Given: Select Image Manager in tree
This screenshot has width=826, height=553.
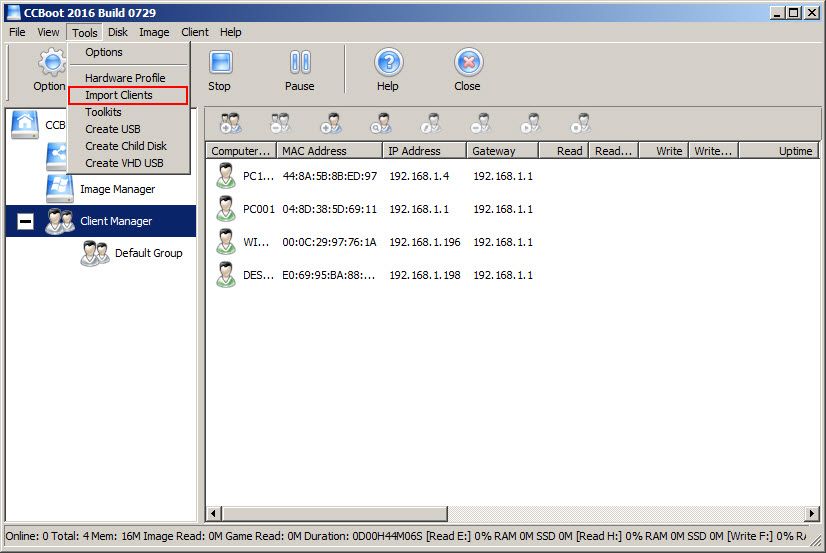Looking at the screenshot, I should click(117, 189).
